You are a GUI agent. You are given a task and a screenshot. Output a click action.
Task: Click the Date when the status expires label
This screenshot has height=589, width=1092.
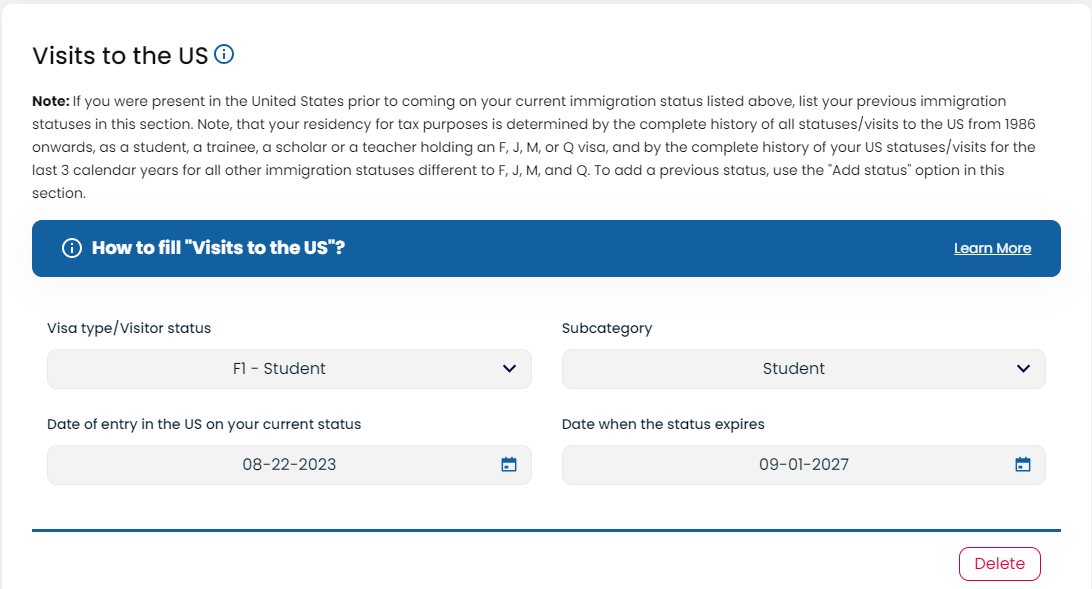point(663,424)
